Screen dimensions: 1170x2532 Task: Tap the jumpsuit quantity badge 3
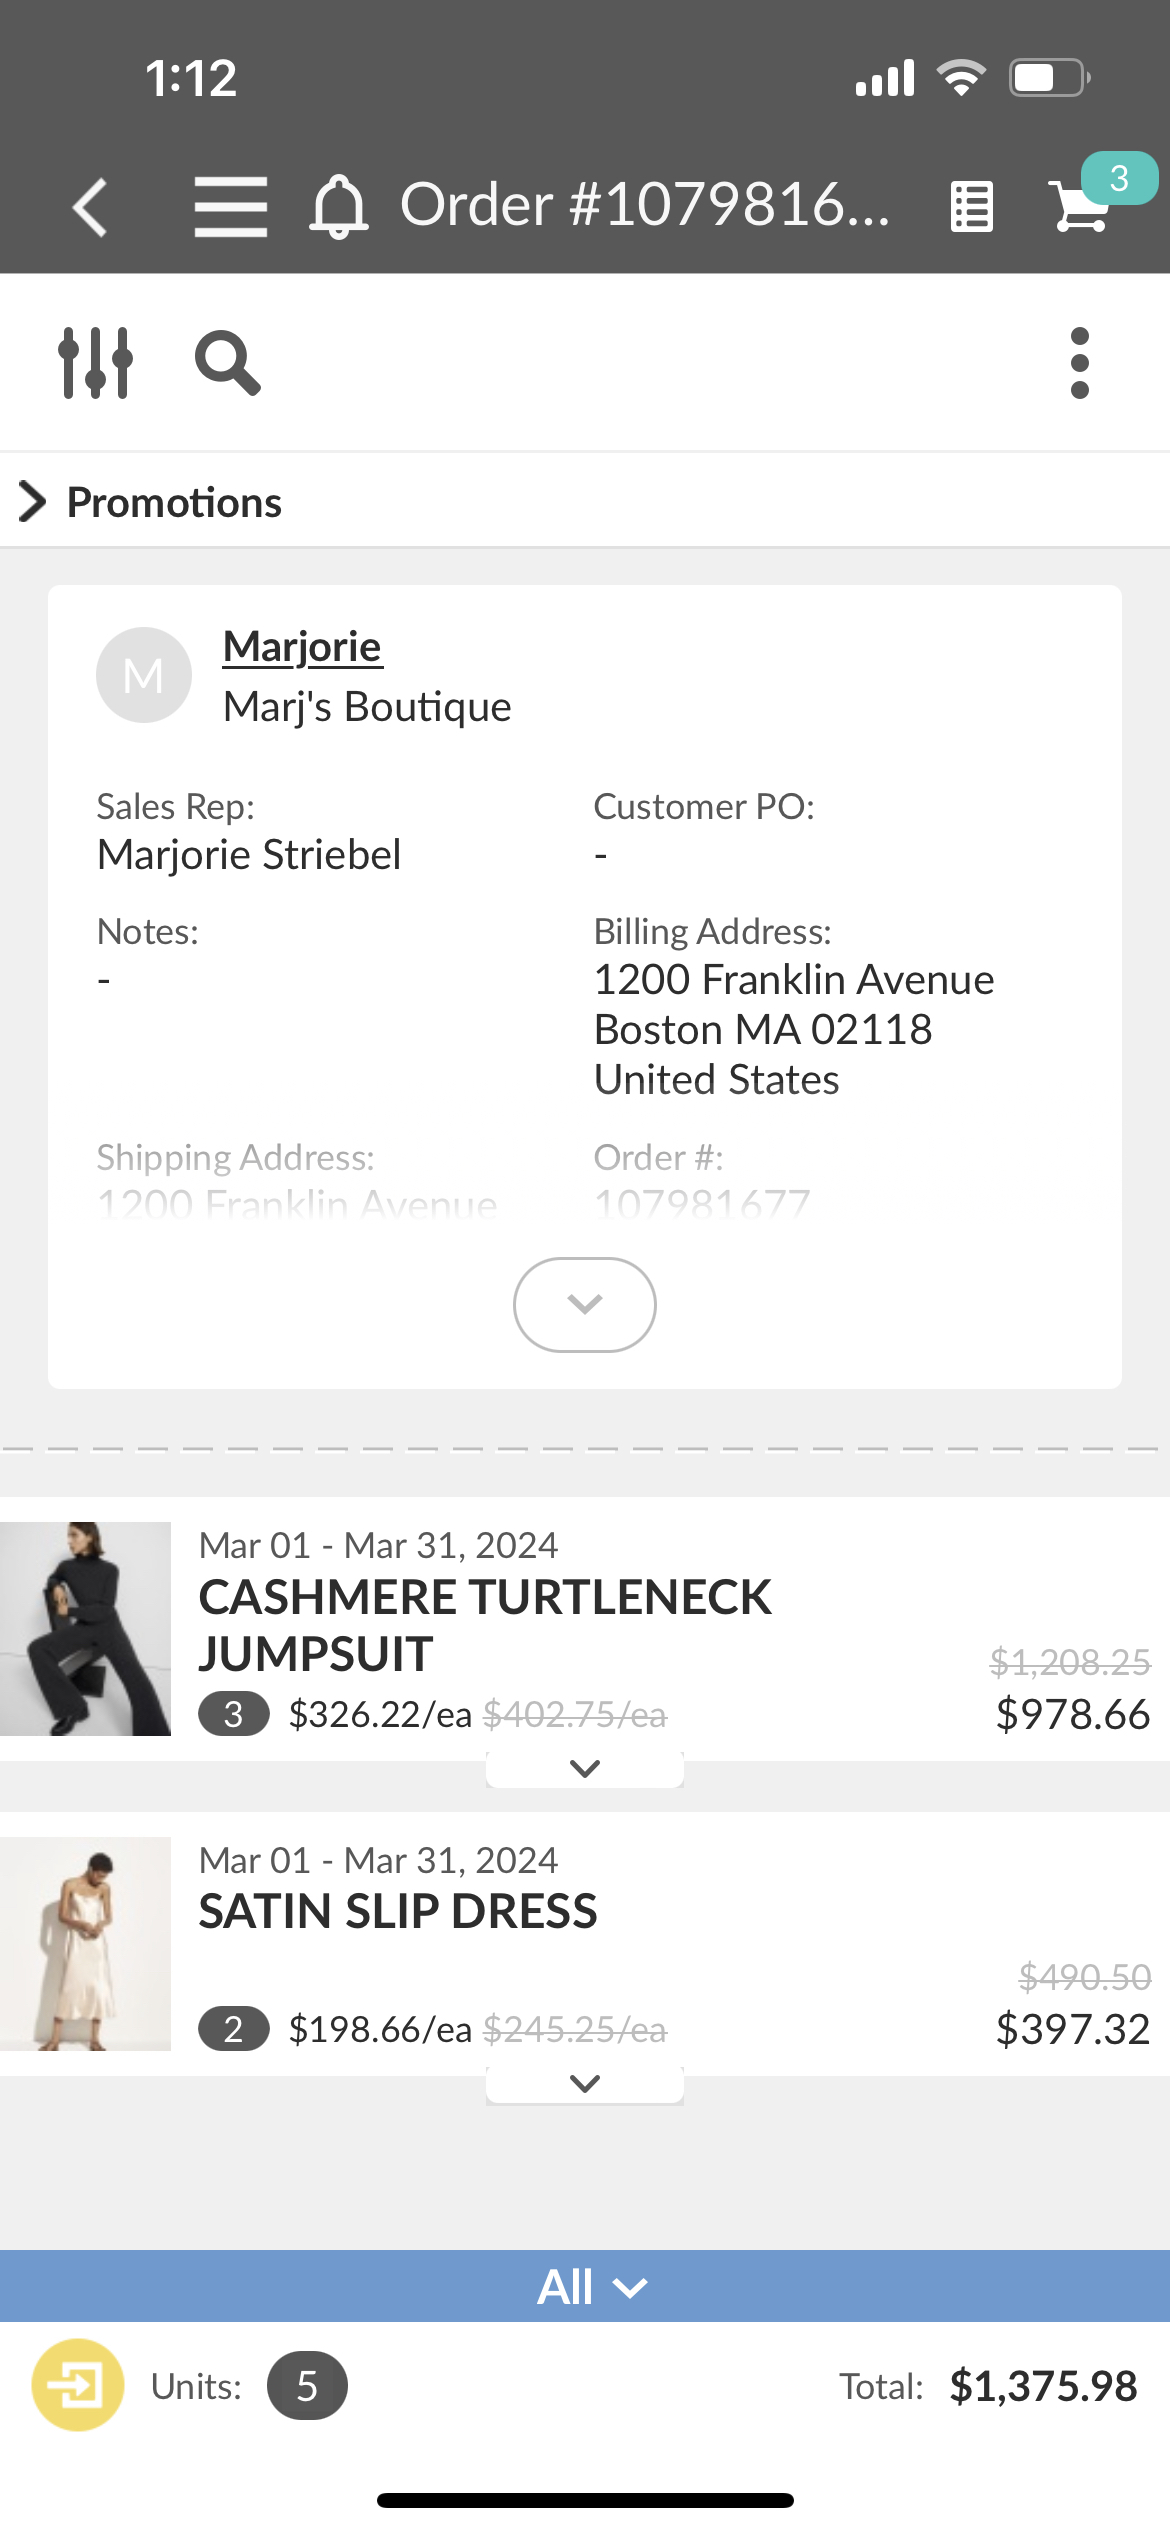[233, 1714]
